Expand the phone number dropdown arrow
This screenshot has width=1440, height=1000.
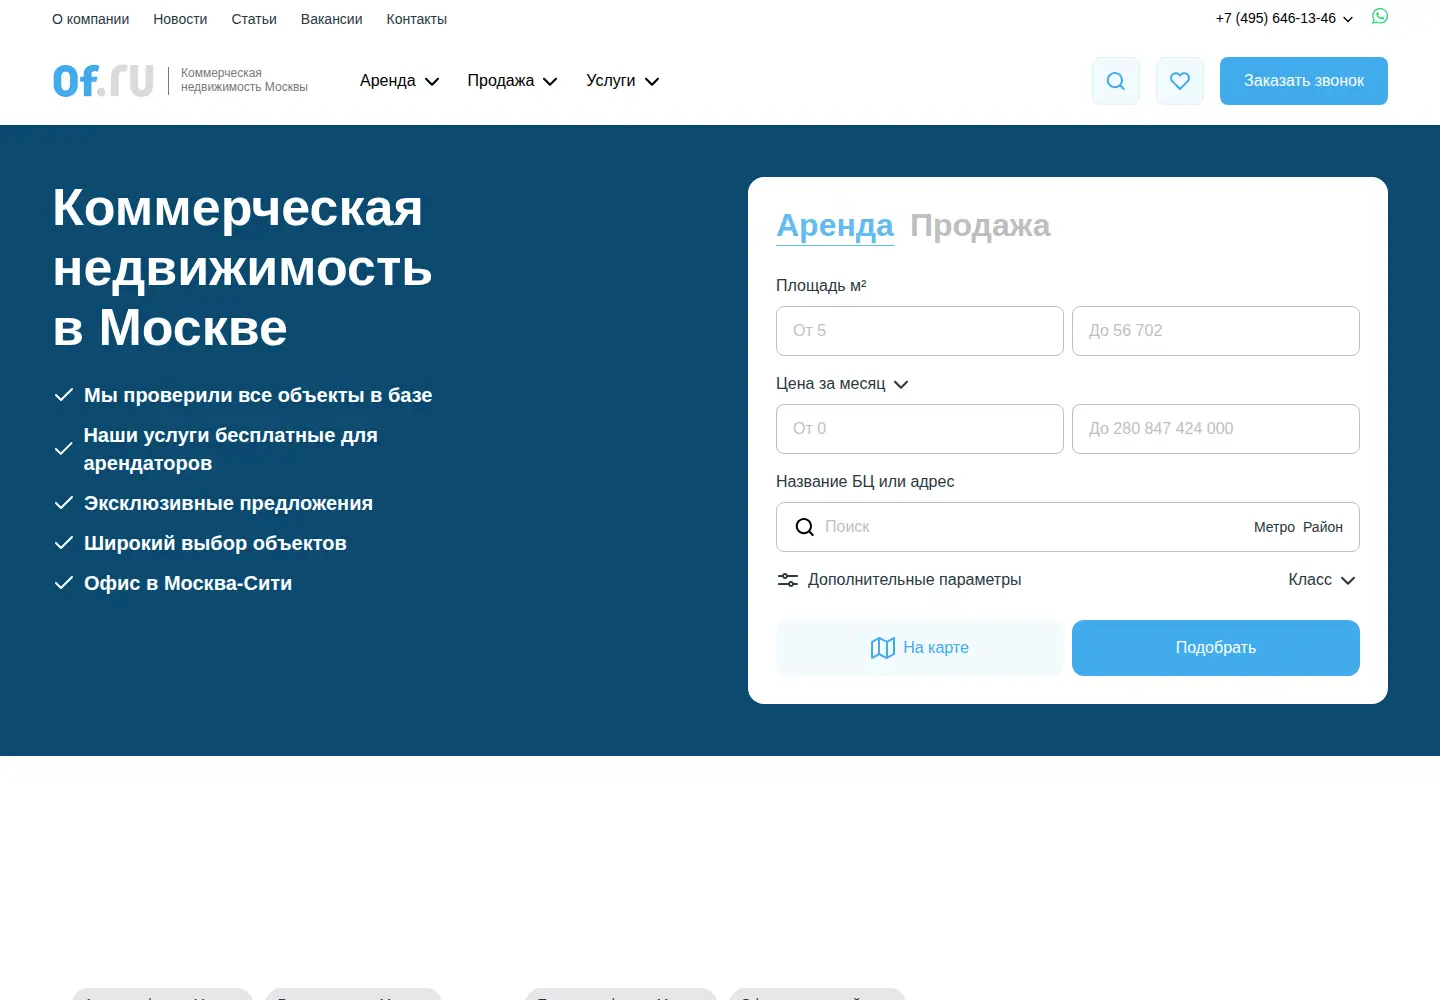click(x=1348, y=19)
